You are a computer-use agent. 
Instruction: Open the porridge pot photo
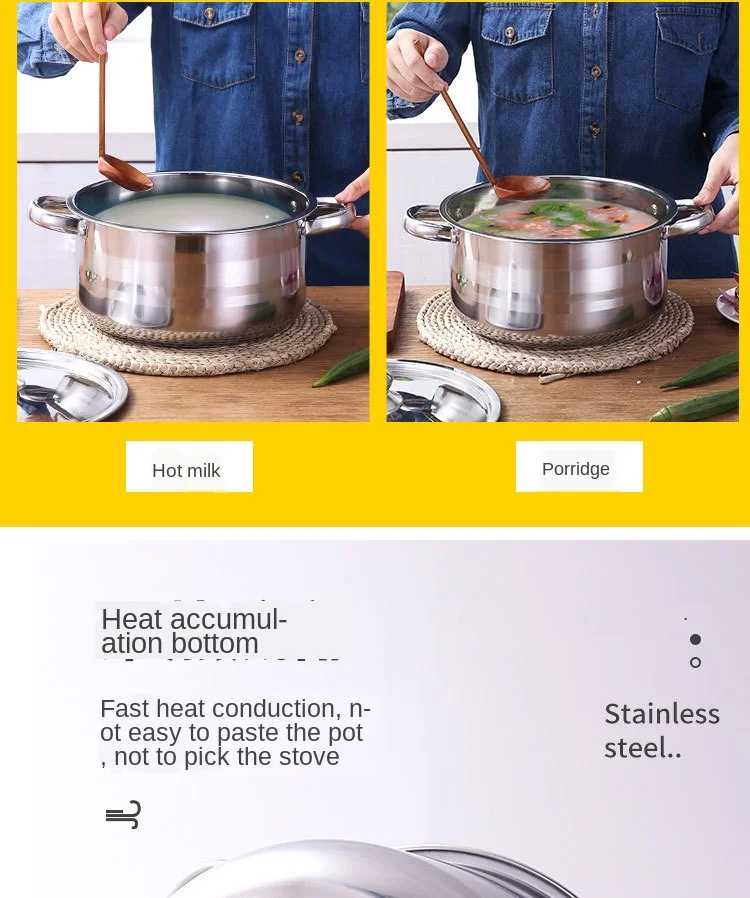coord(562,212)
